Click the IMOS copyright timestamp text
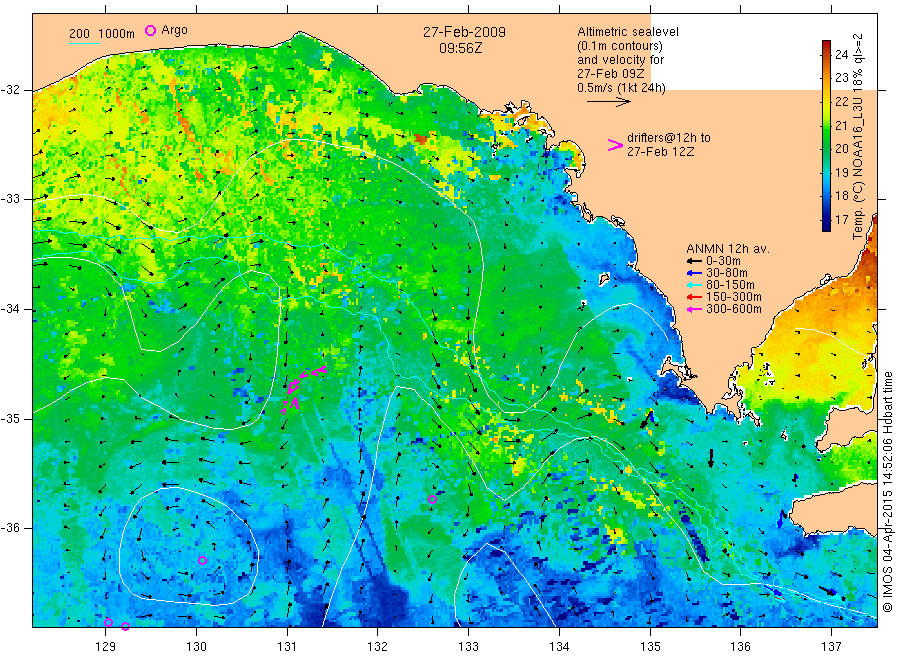This screenshot has width=900, height=660. tap(888, 491)
